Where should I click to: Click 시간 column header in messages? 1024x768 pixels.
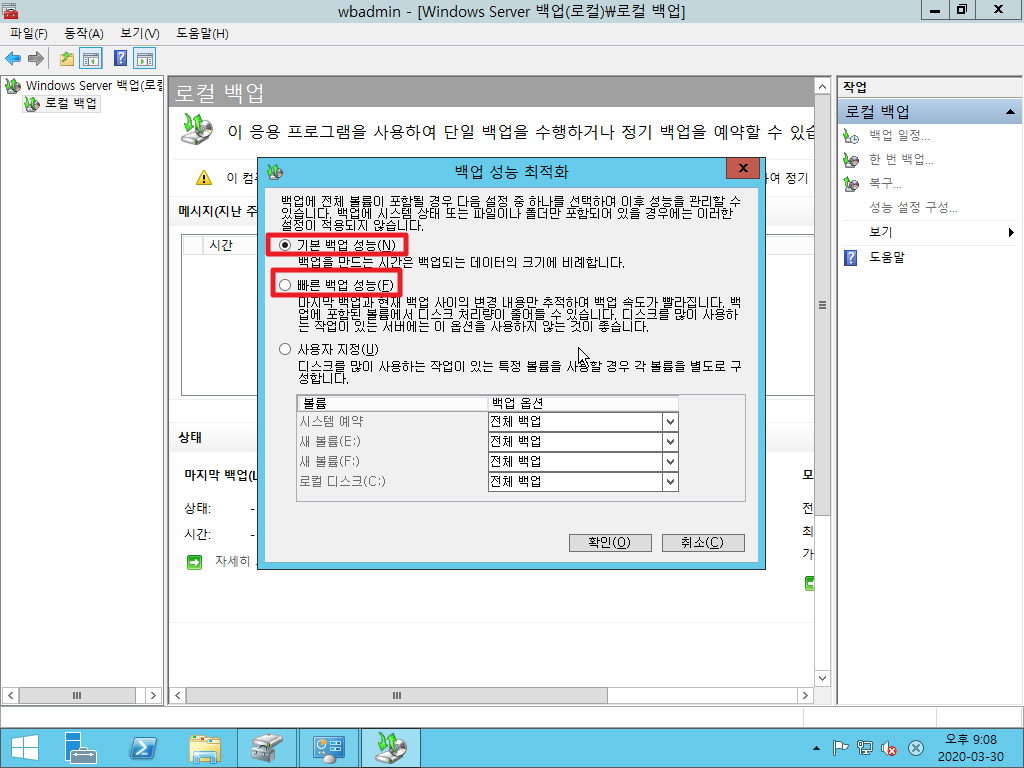click(x=221, y=246)
